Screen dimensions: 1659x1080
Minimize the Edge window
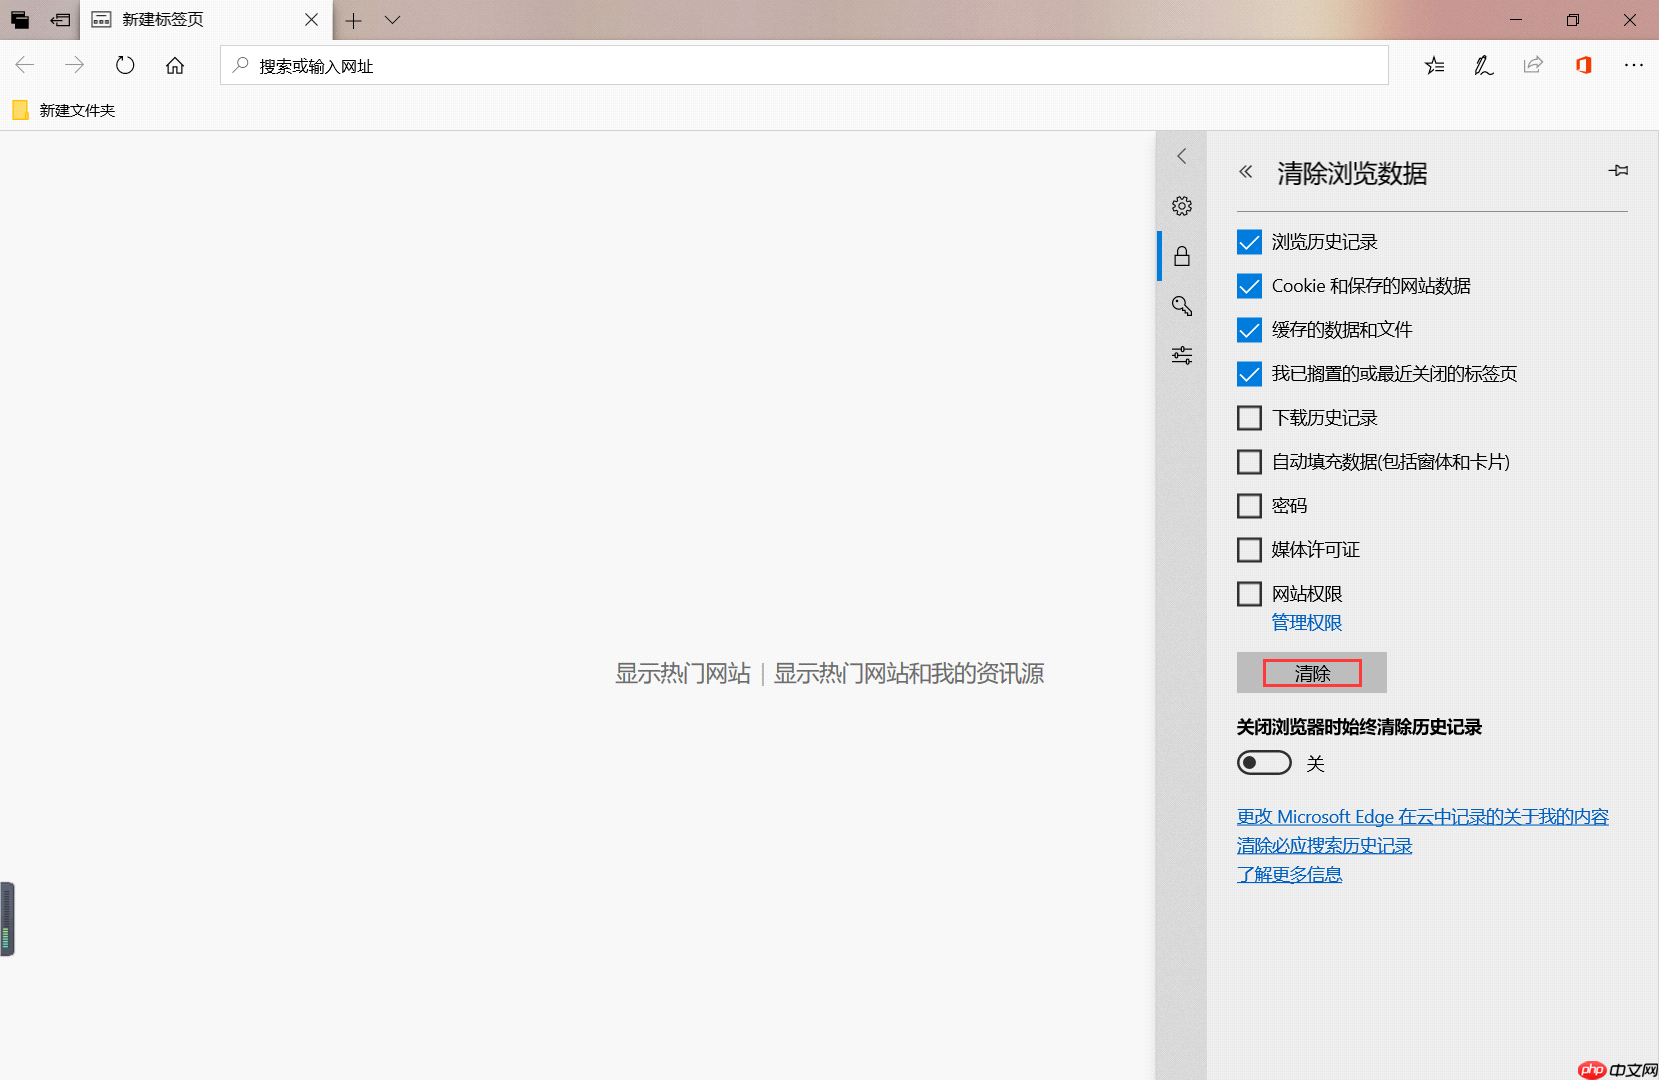1516,20
